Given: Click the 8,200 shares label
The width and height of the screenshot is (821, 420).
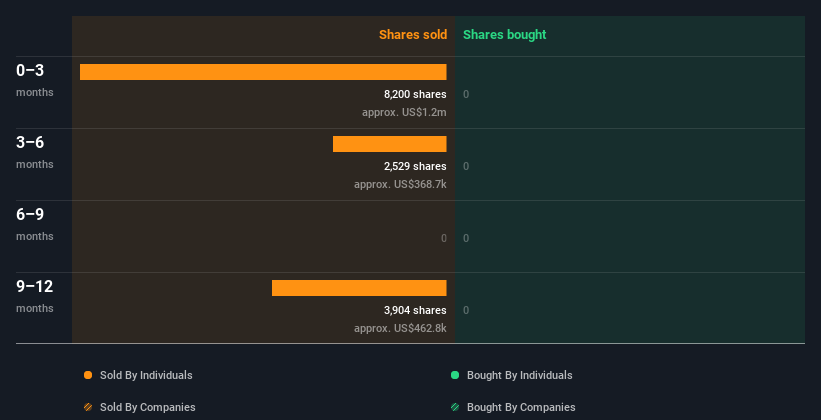Looking at the screenshot, I should click(x=415, y=94).
